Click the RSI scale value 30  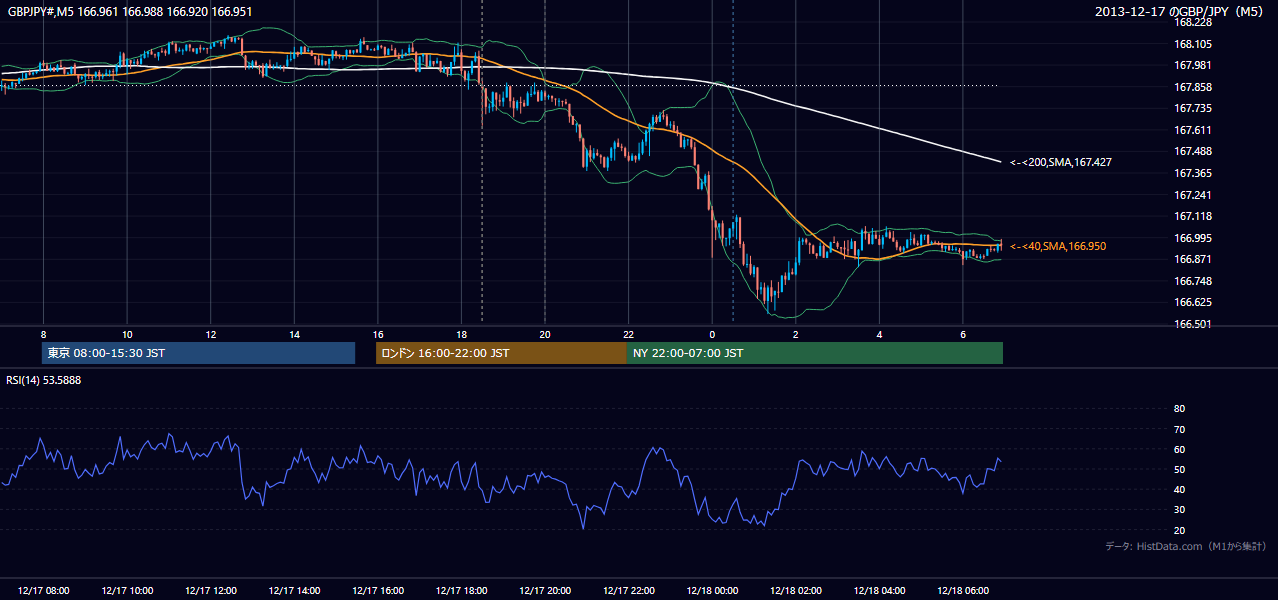(1179, 510)
